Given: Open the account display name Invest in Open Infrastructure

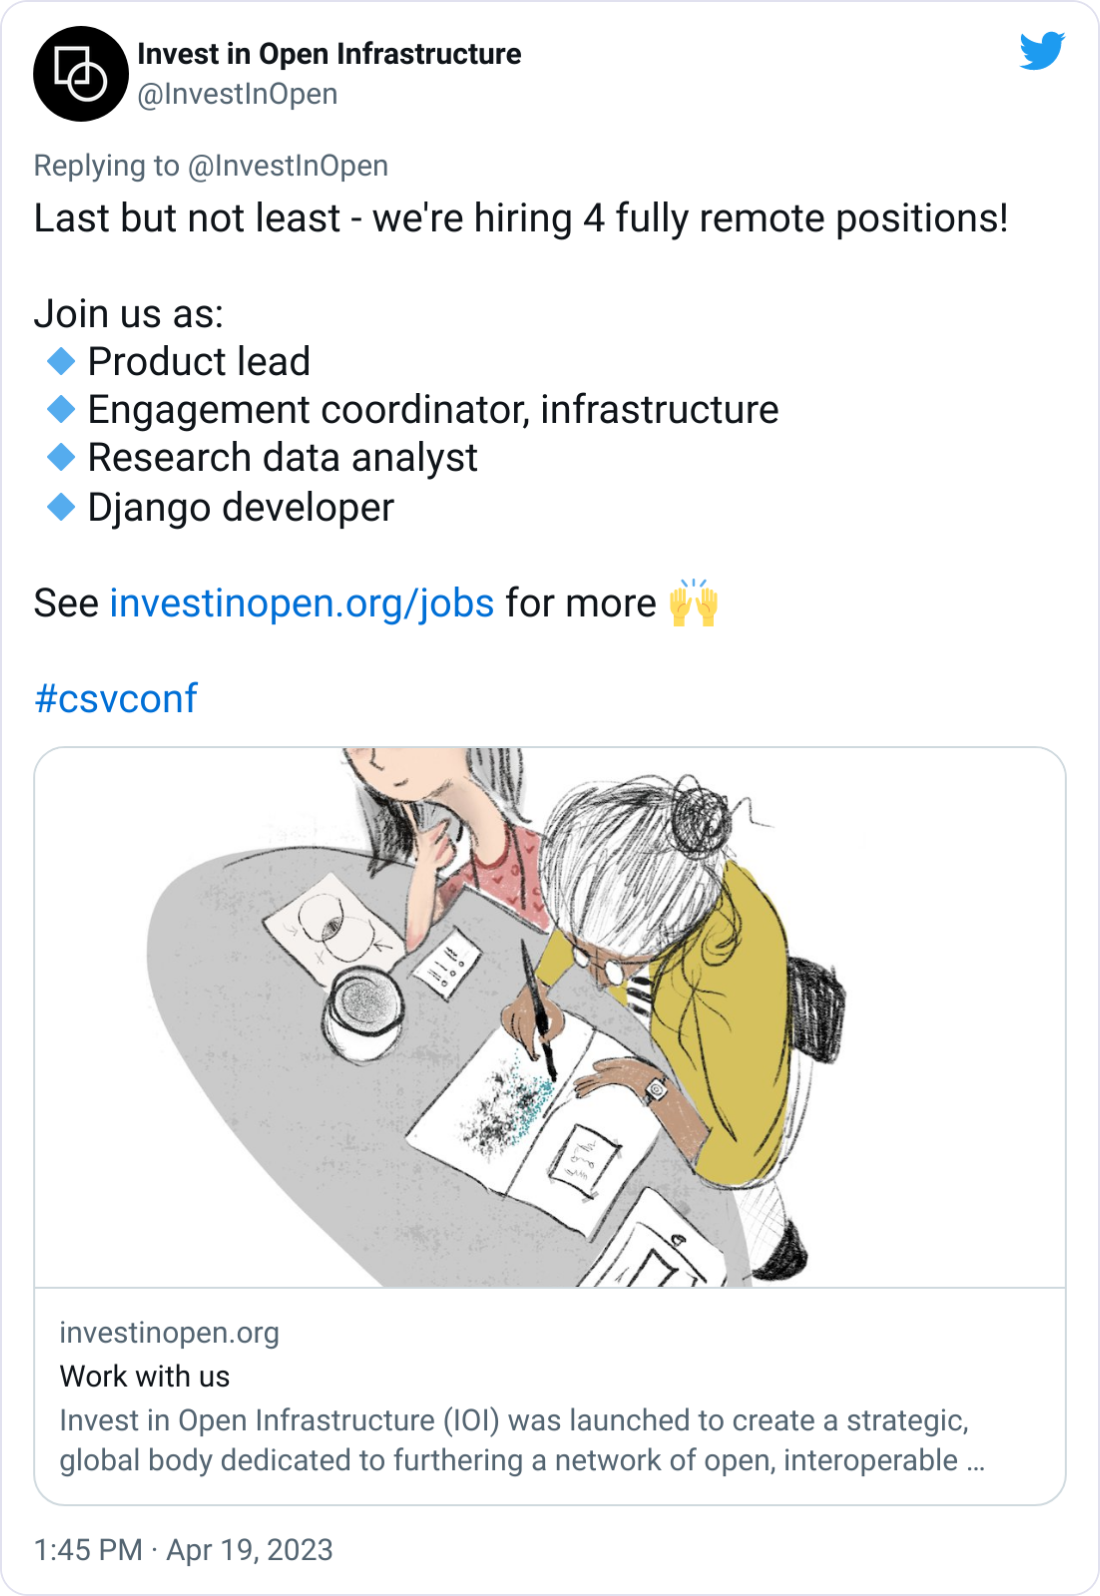Looking at the screenshot, I should tap(330, 55).
